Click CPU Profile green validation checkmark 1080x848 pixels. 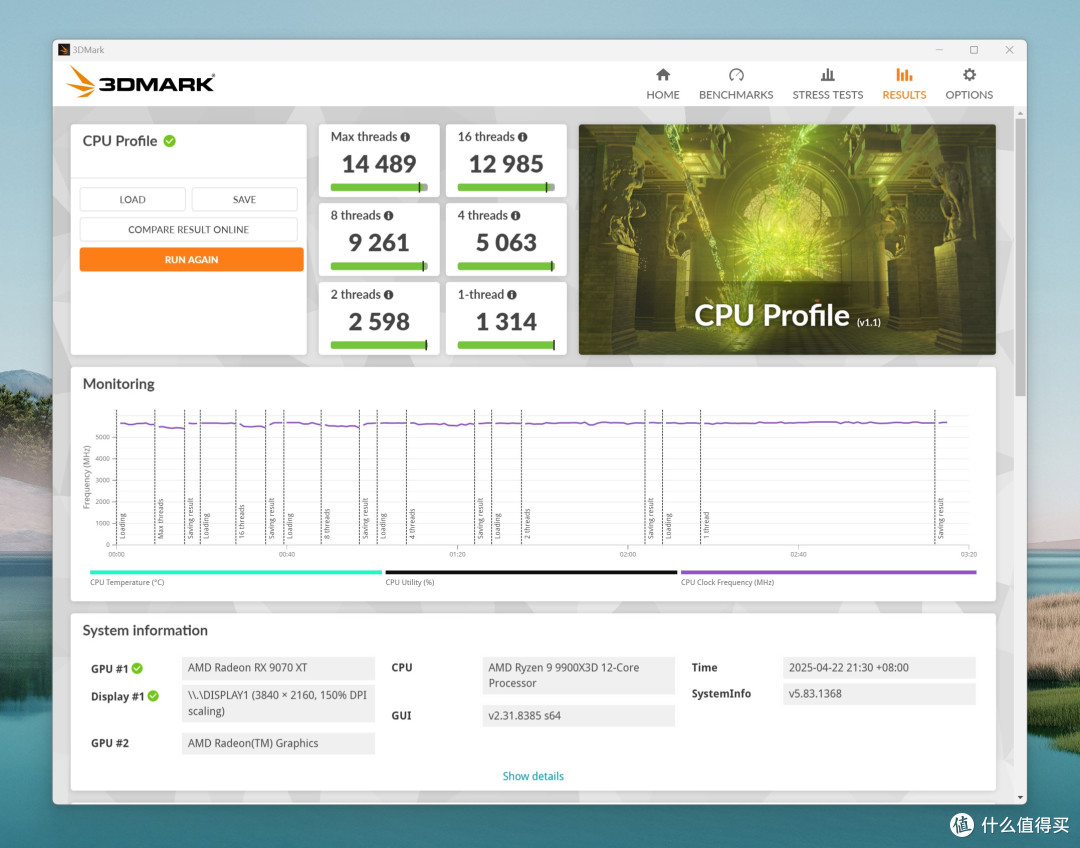point(169,141)
